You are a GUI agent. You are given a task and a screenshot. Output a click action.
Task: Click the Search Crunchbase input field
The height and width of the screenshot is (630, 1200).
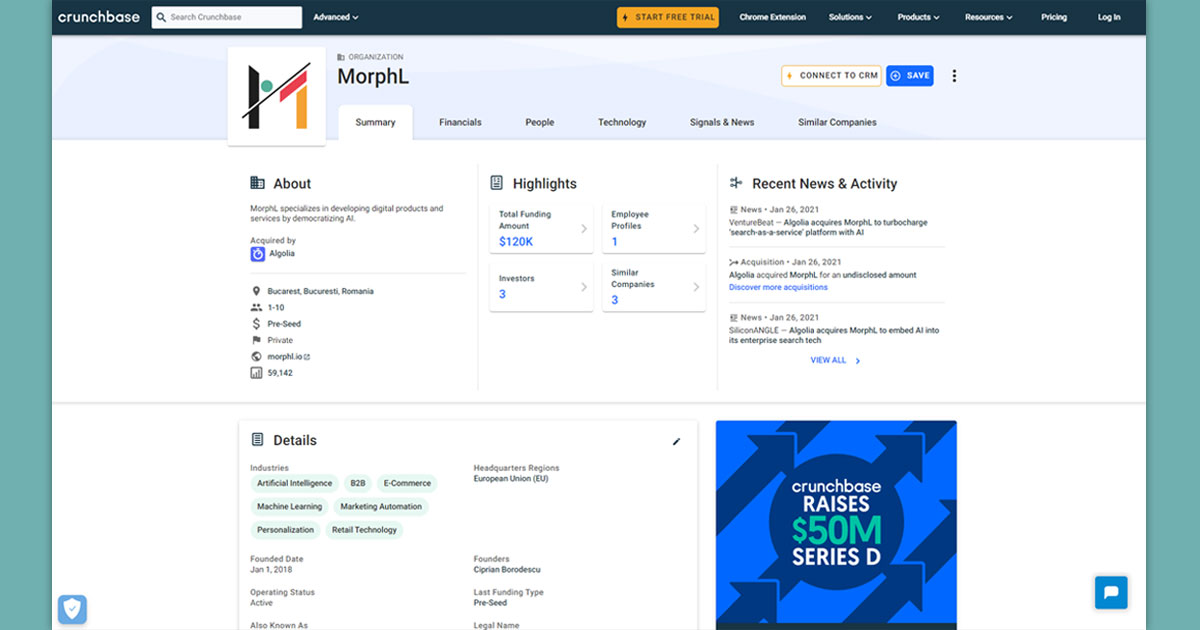point(227,17)
